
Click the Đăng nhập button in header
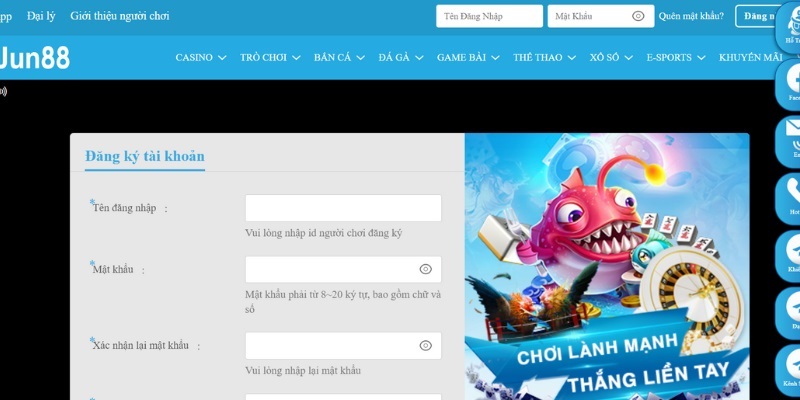757,16
